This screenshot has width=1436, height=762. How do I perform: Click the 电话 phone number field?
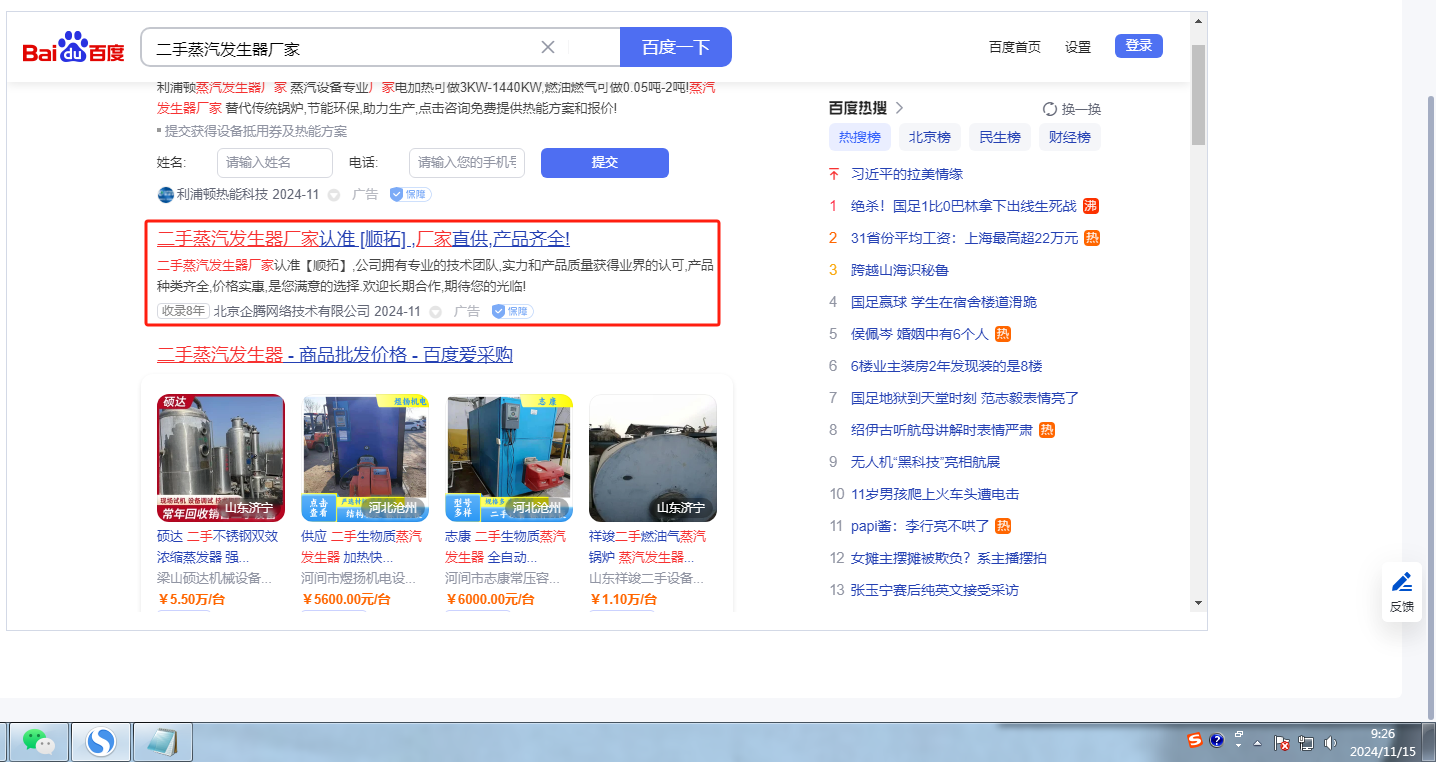pyautogui.click(x=467, y=163)
